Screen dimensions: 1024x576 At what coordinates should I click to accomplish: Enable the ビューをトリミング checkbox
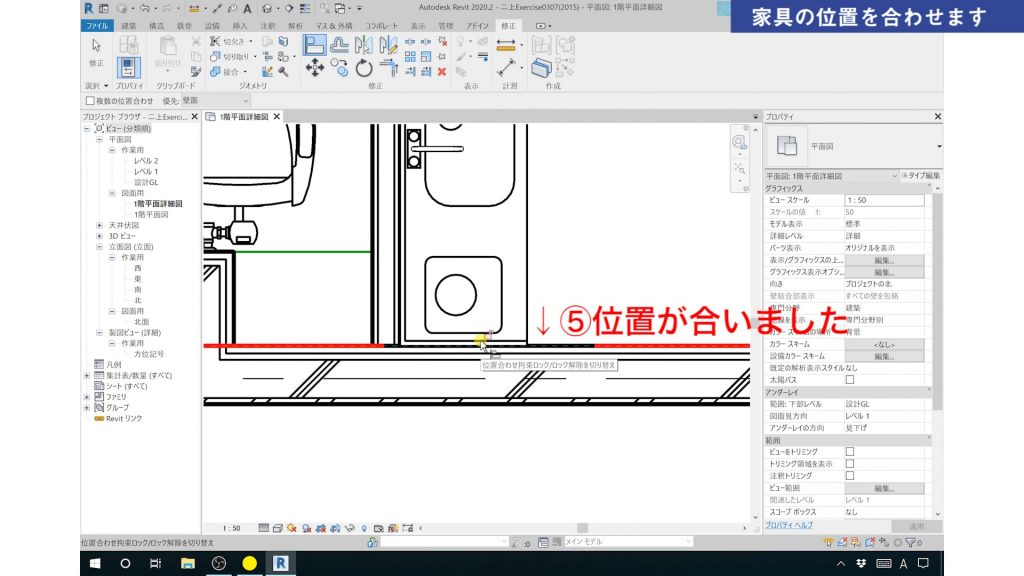pos(851,452)
